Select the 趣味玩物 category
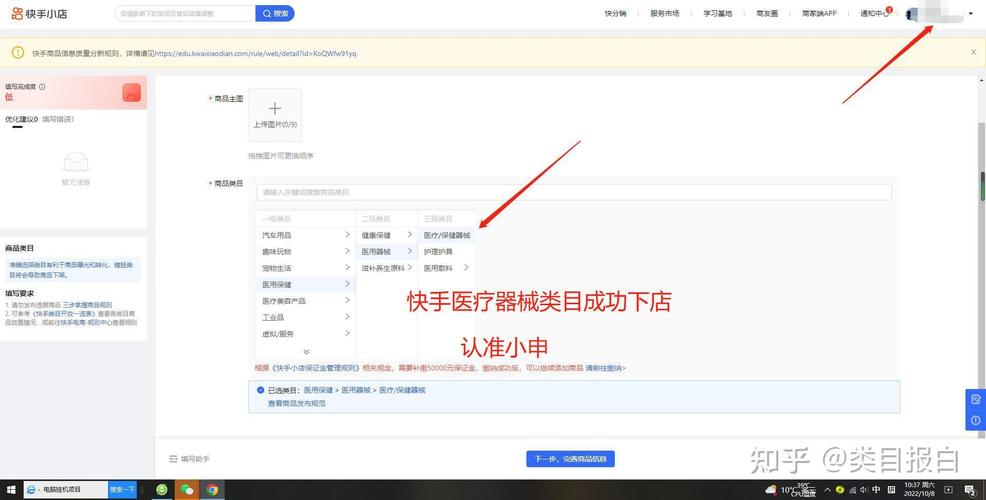Screen dimensions: 986x500 coord(277,252)
